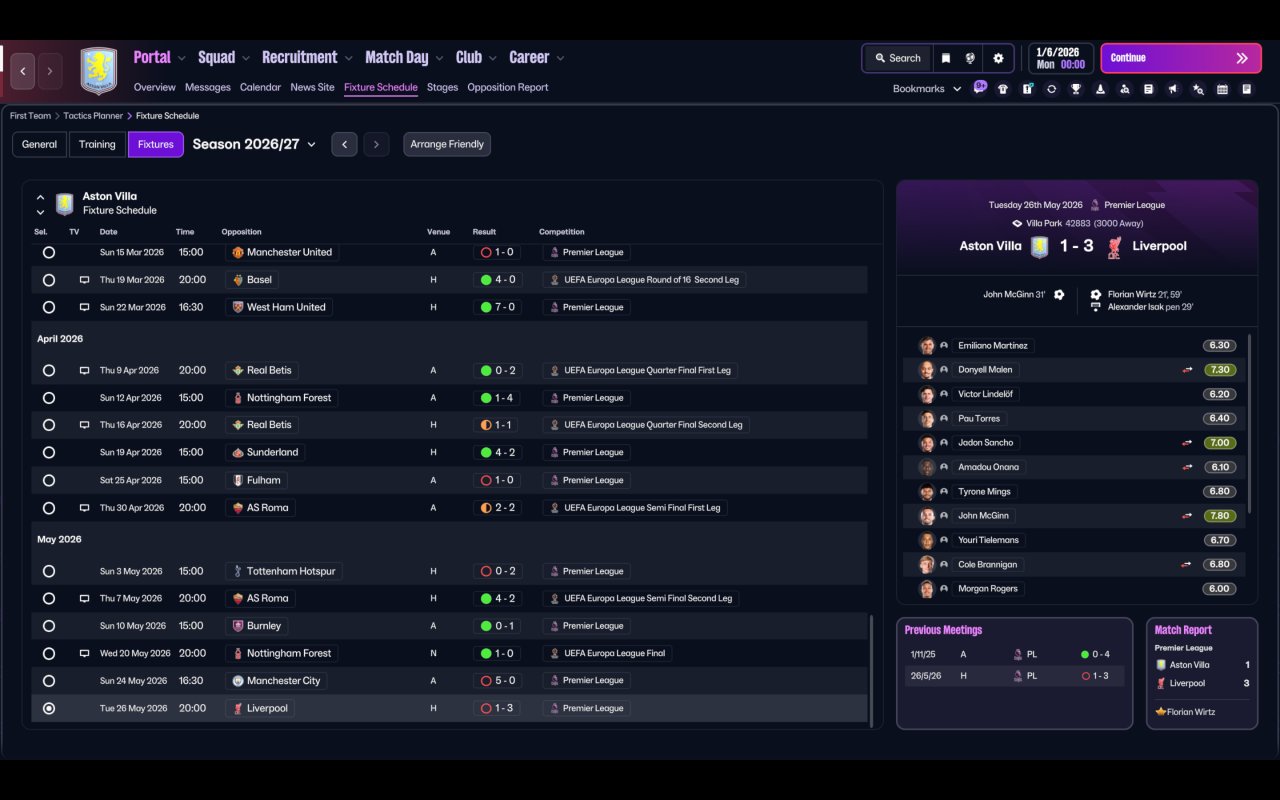Viewport: 1280px width, 800px height.
Task: Click the Search field in top bar
Action: (897, 58)
